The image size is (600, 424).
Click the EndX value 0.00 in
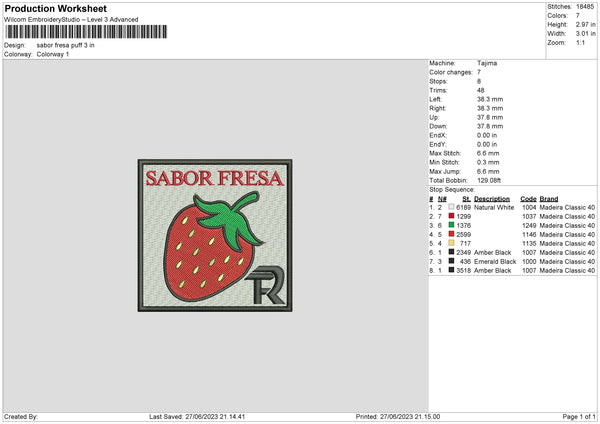point(487,135)
